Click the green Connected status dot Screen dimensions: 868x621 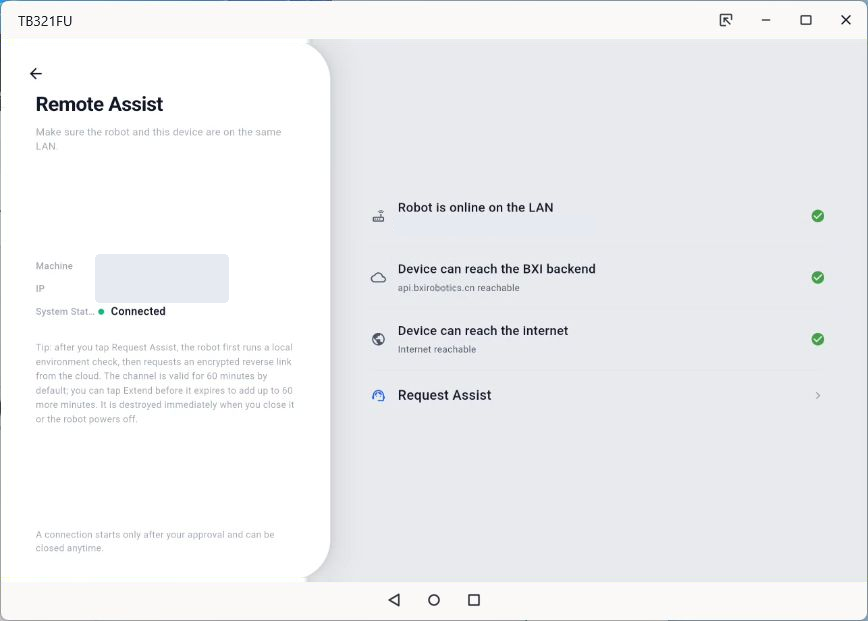[x=101, y=312]
